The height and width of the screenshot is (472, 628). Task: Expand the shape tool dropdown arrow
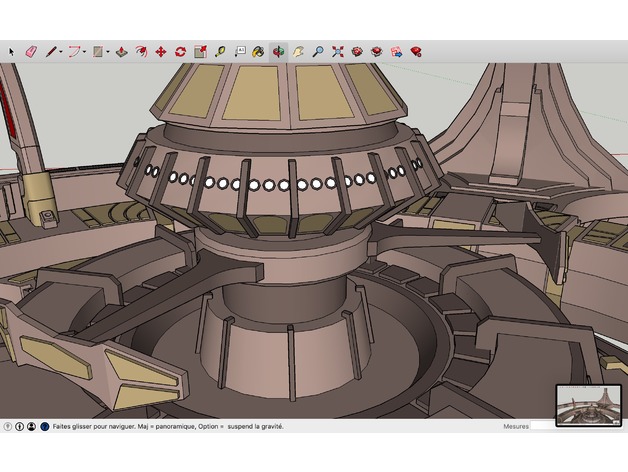coord(108,51)
